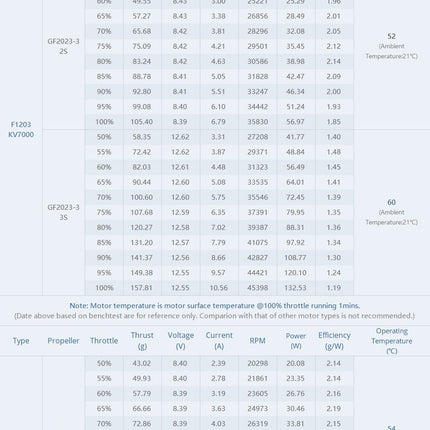Viewport: 430px width, 430px height.
Task: Click the Efficiency (g/W) column header
Action: point(334,341)
